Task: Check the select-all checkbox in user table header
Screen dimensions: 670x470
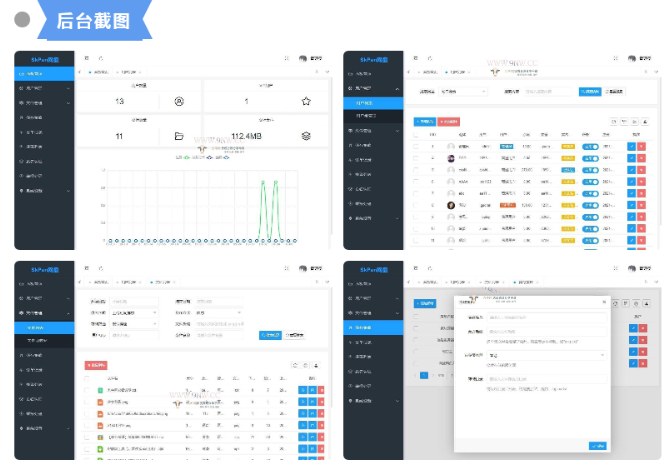Action: [x=416, y=134]
